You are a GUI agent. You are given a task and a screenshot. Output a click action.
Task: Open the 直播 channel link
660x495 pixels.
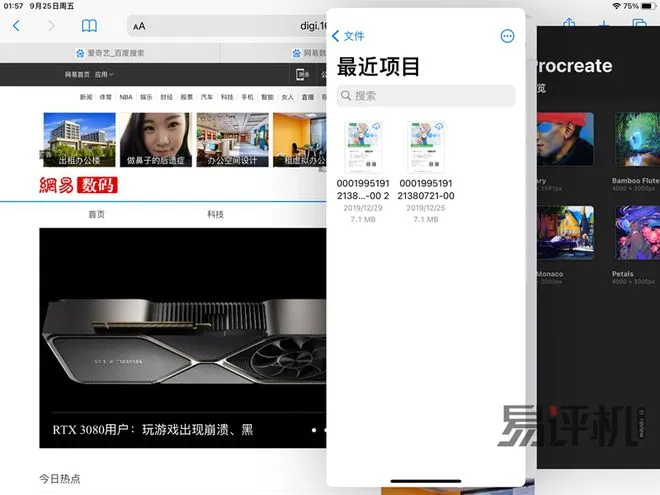[x=308, y=97]
